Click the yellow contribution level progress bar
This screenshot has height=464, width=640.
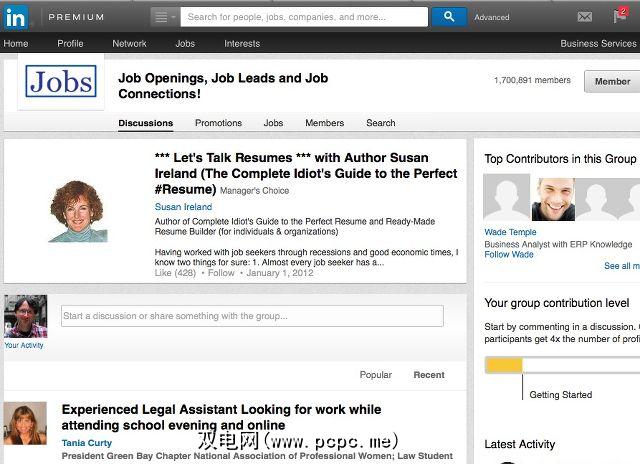coord(504,365)
